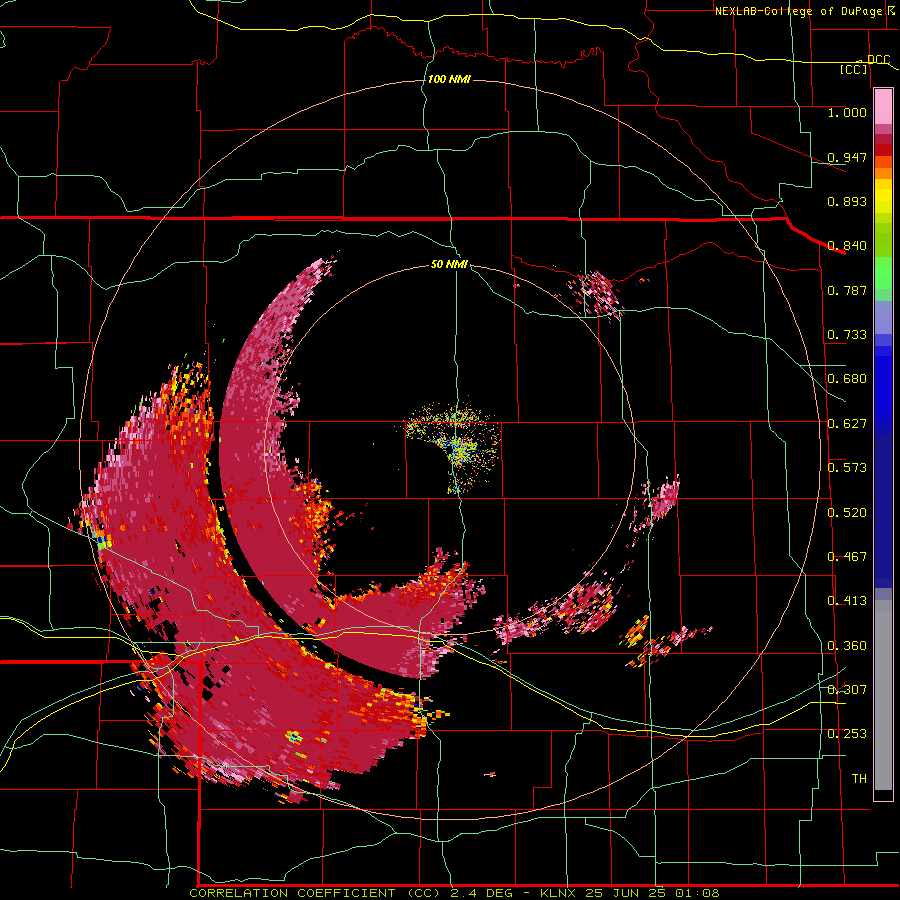
Task: Select the 0.467 scale value
Action: [847, 557]
